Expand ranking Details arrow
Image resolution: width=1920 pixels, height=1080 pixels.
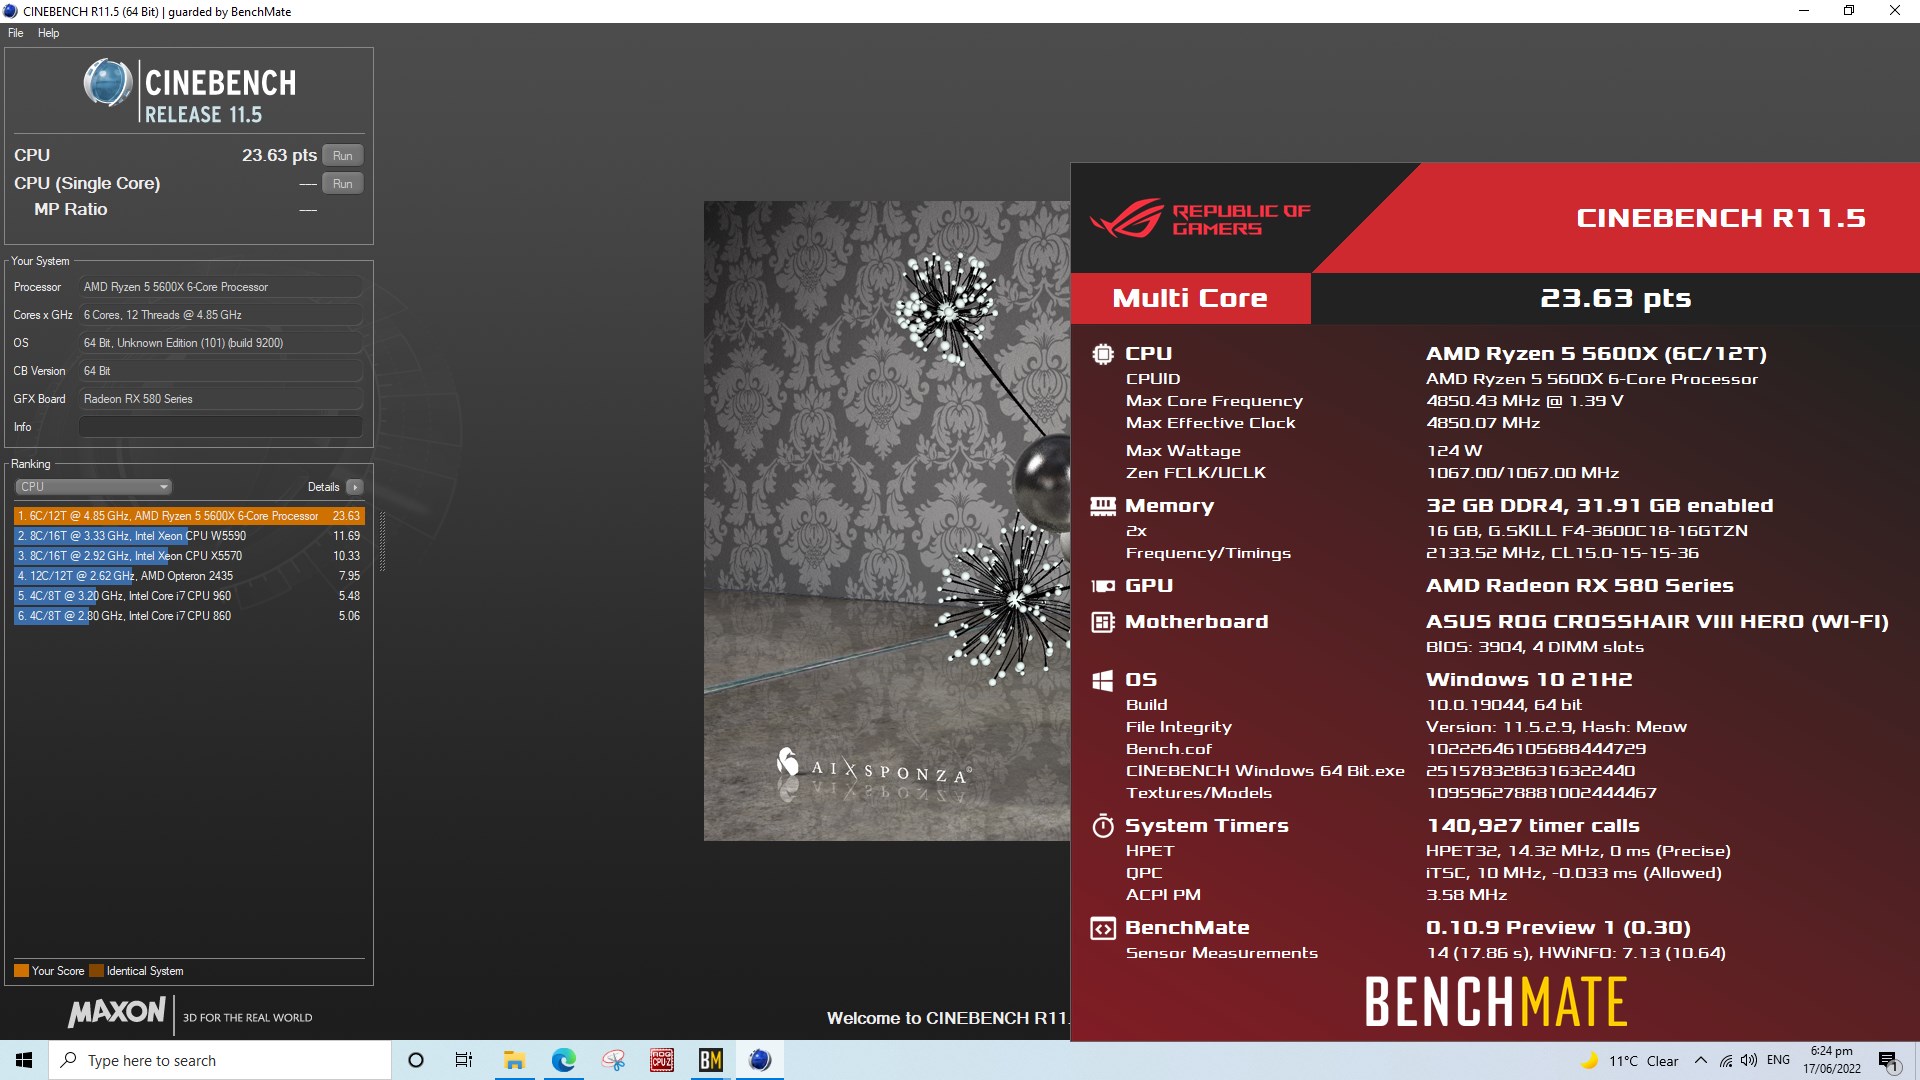[354, 487]
